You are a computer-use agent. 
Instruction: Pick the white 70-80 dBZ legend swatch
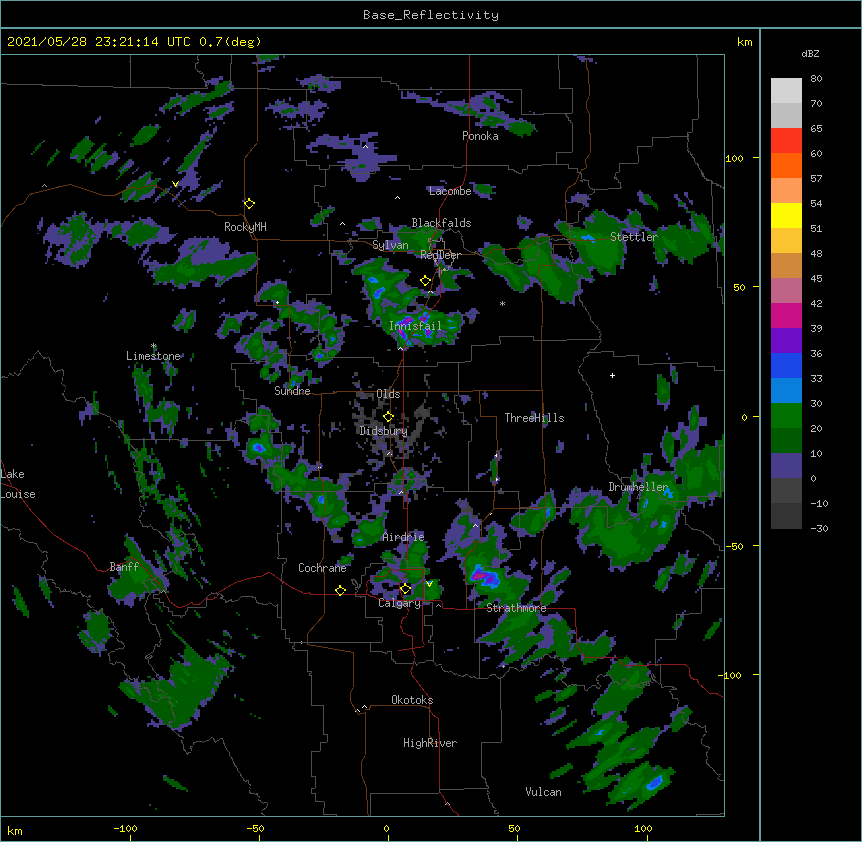point(786,91)
